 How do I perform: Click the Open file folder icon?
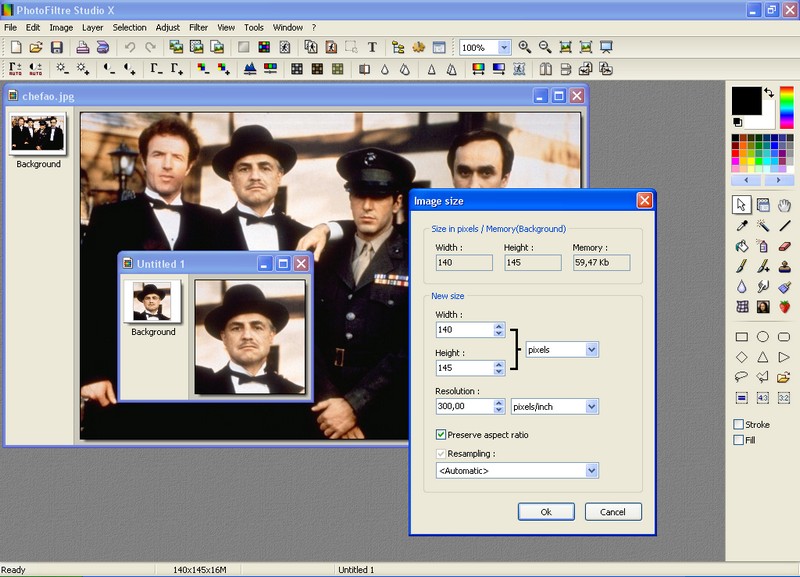tap(36, 47)
